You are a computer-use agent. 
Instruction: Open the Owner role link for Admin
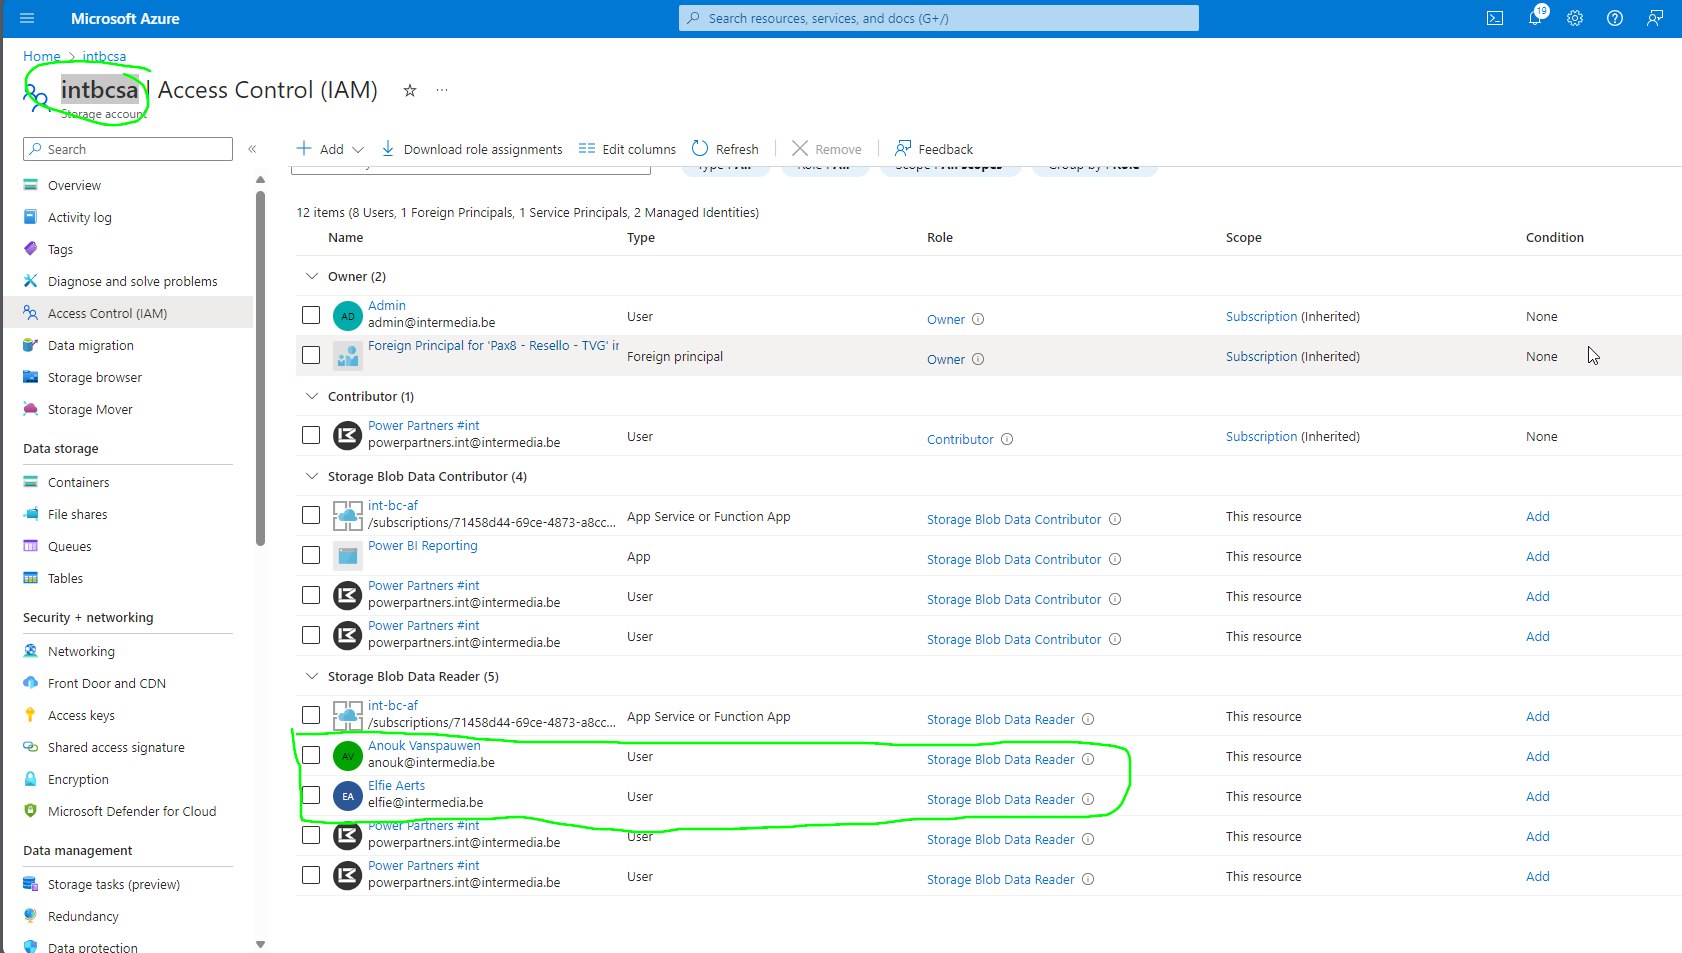[946, 319]
